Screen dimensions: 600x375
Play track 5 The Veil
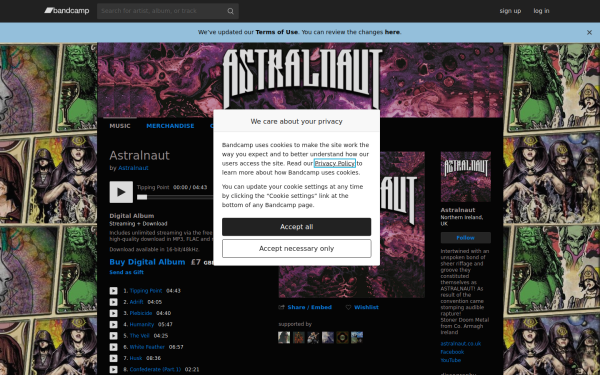[114, 336]
